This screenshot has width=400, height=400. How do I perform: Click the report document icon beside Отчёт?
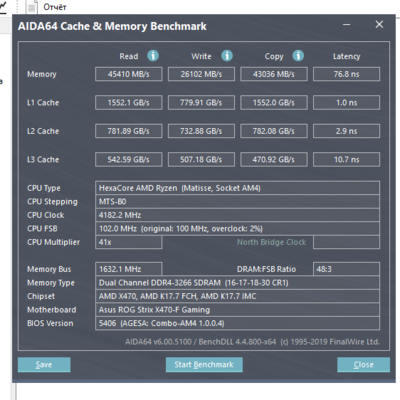(x=32, y=7)
